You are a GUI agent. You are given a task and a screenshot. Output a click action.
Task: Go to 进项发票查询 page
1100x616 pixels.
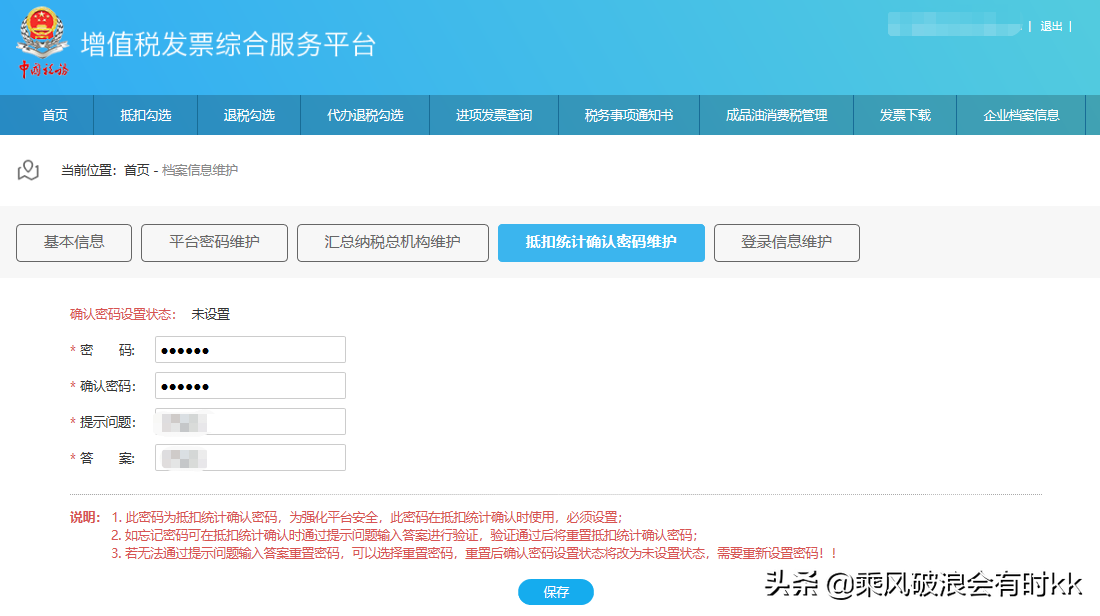point(494,114)
